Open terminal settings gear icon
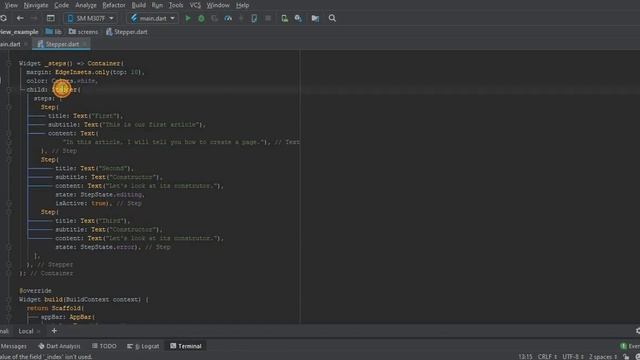The height and width of the screenshot is (360, 640). coord(637,331)
